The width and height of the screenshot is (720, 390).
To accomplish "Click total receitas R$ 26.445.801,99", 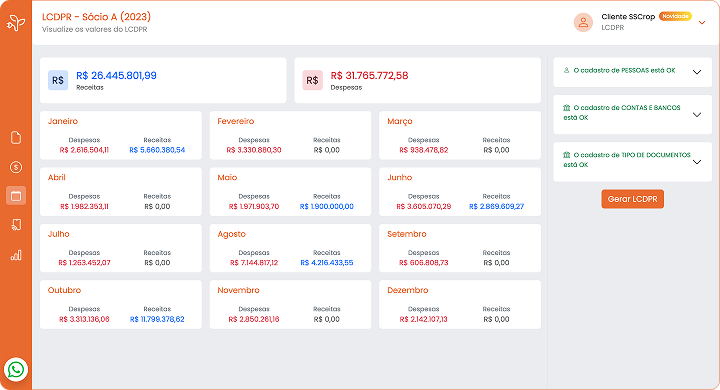I will click(116, 75).
